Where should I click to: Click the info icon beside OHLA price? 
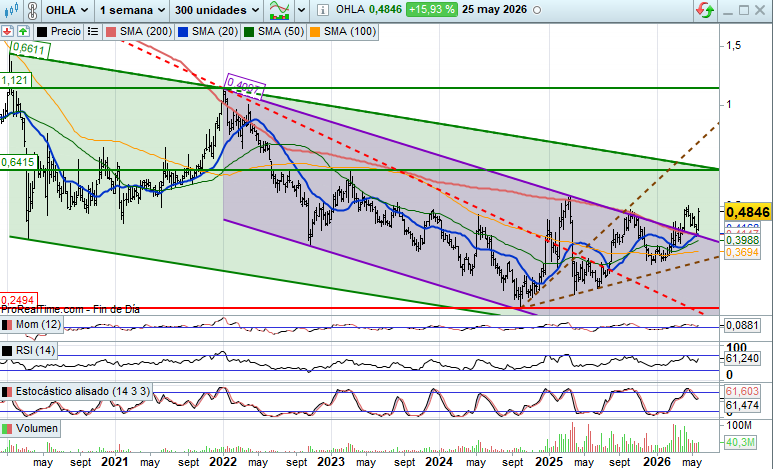pyautogui.click(x=322, y=10)
